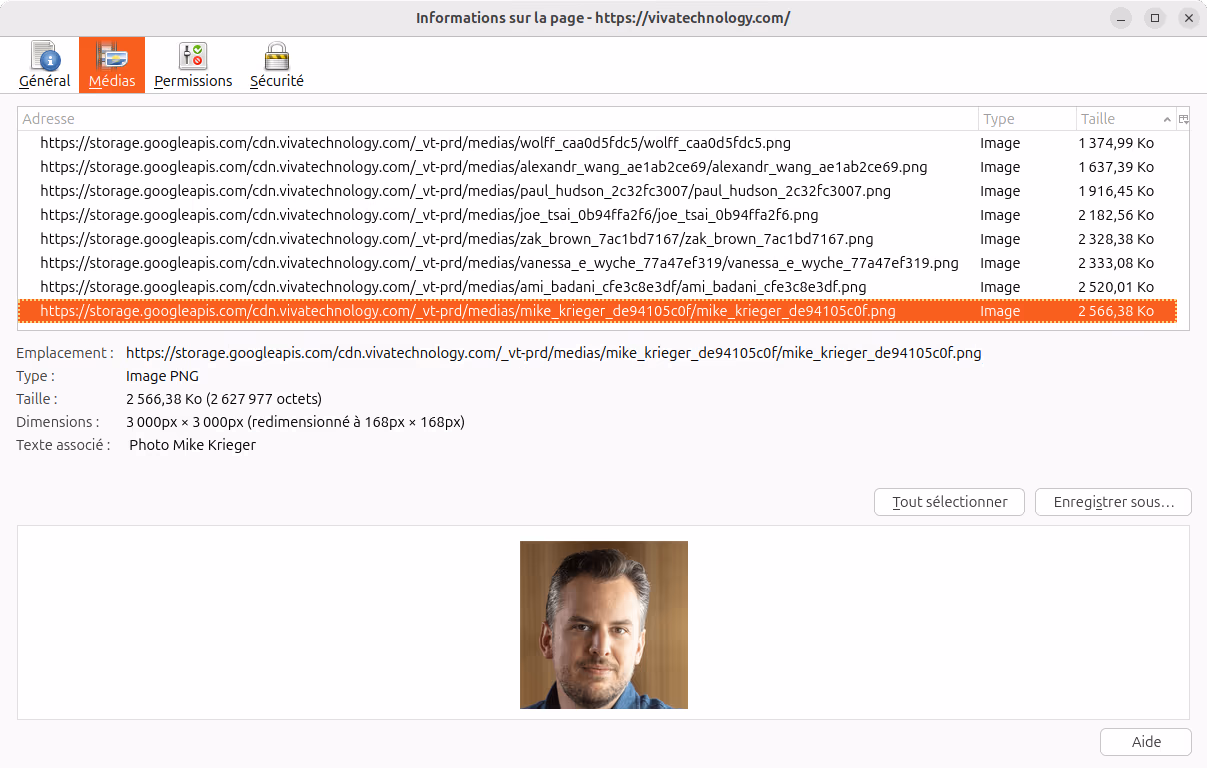The image size is (1207, 768).
Task: Select the highlighted mike_krieger_de94105c0f.png row
Action: pyautogui.click(x=598, y=311)
